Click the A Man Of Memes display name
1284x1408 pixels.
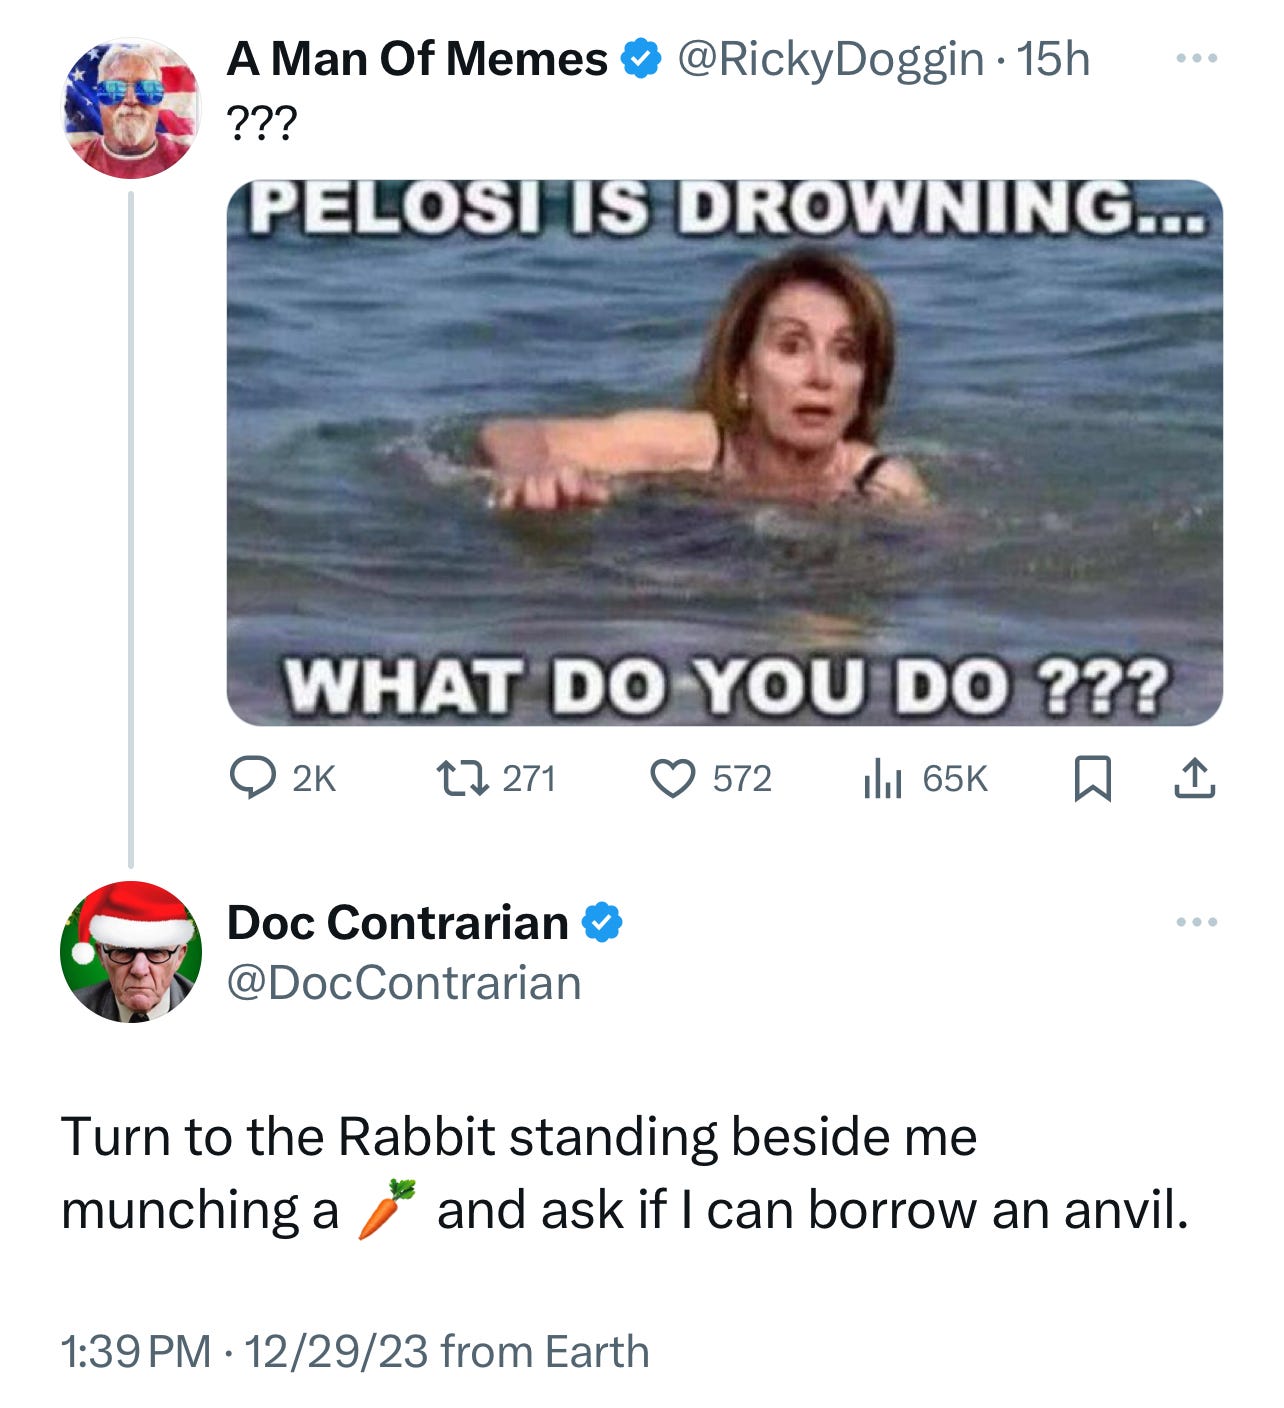point(417,59)
